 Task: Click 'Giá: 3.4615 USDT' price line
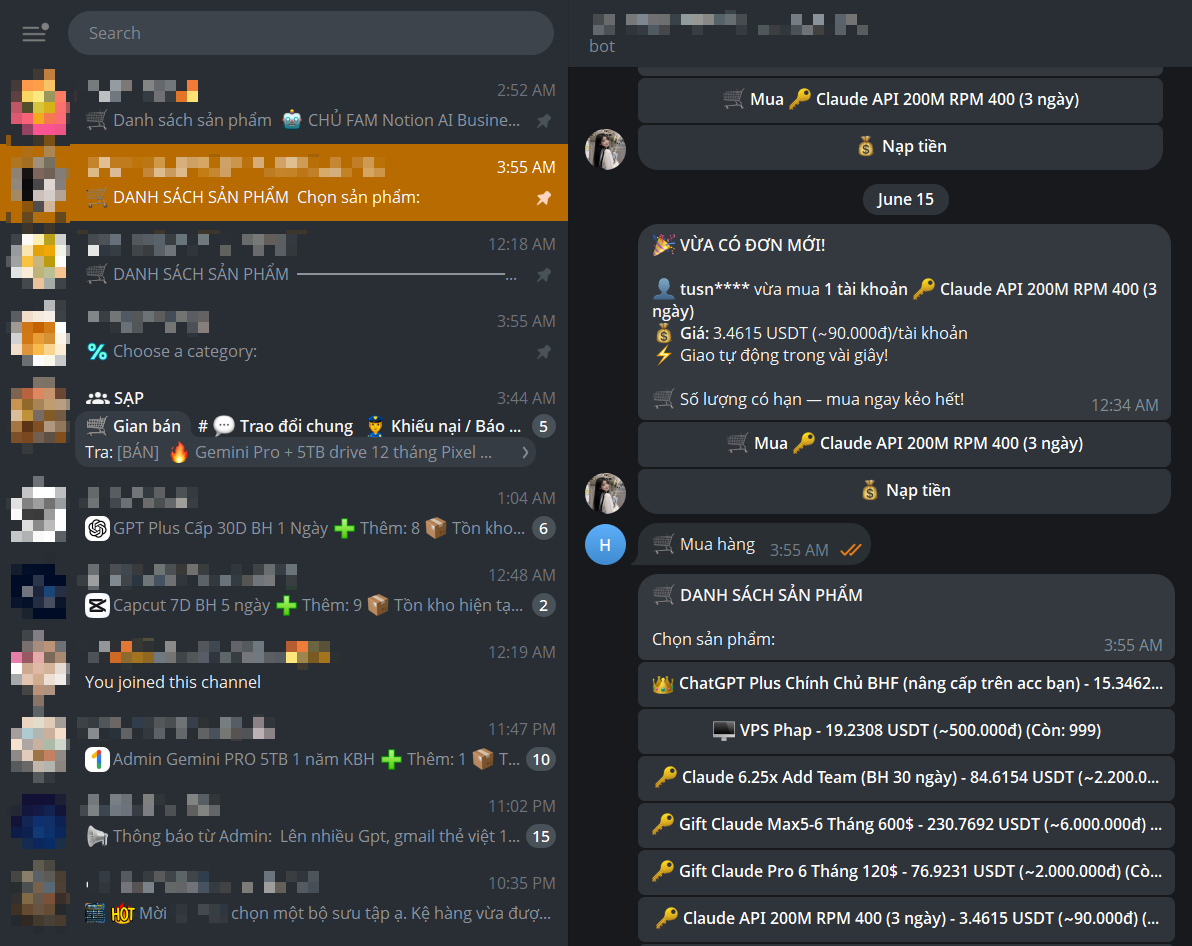(810, 333)
